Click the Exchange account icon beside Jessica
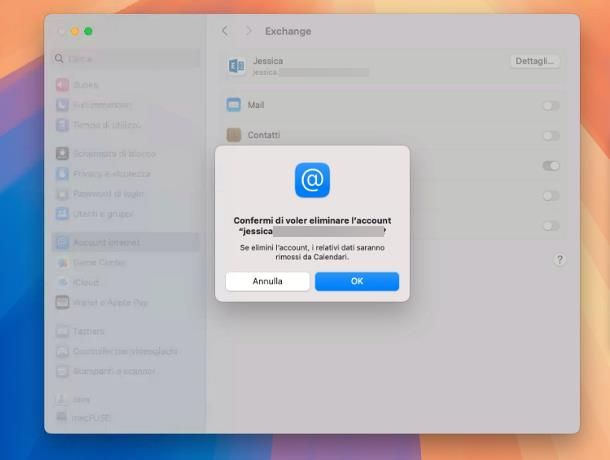The image size is (610, 460). coord(236,66)
